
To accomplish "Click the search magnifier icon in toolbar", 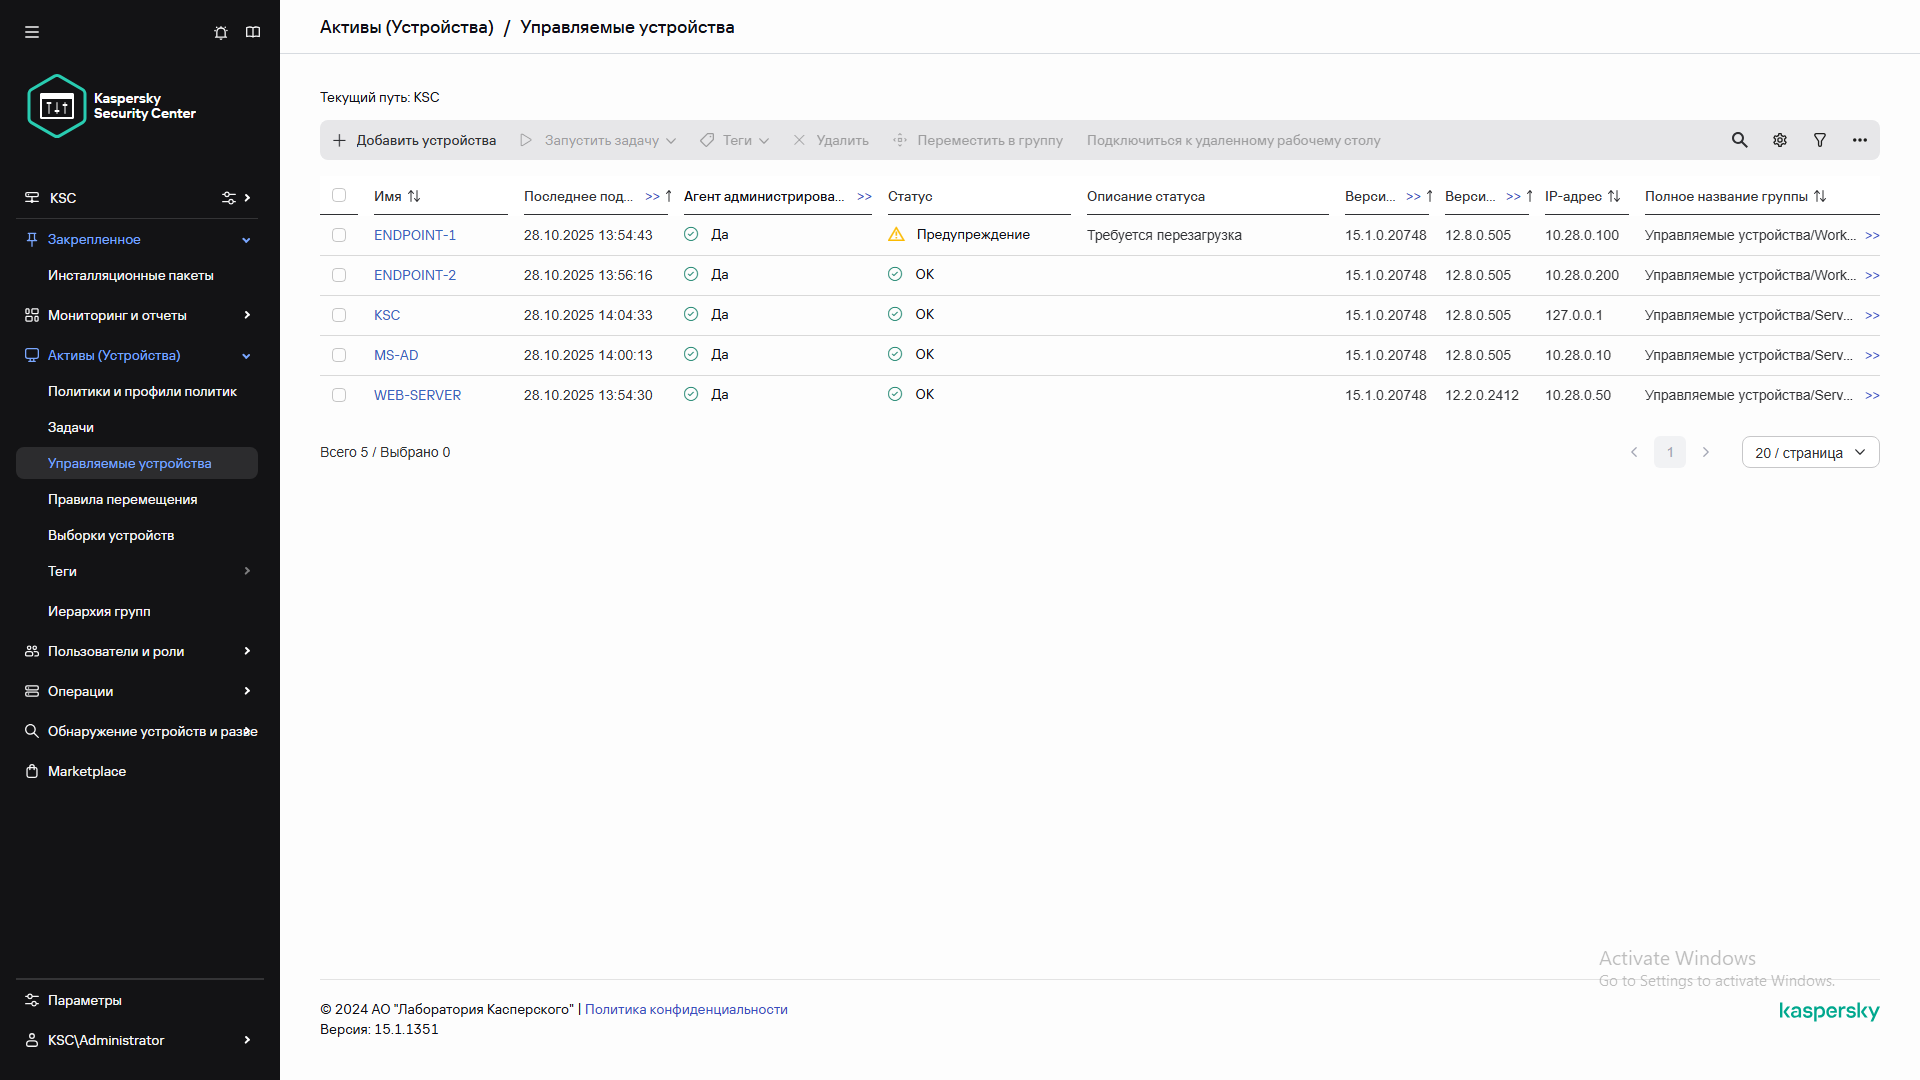I will pyautogui.click(x=1740, y=140).
